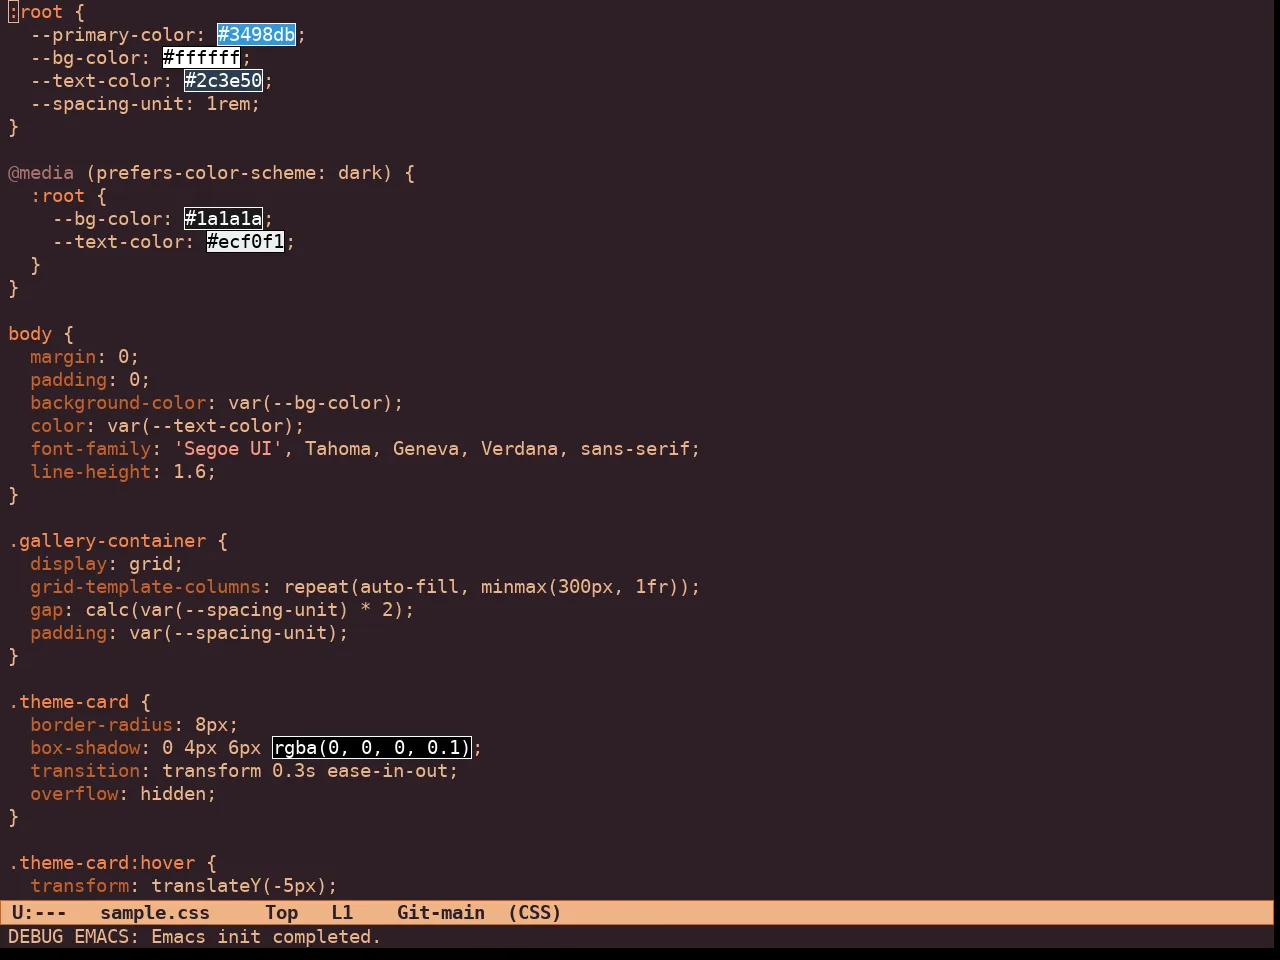Click the echo area message 'Emacs init completed.'
The height and width of the screenshot is (960, 1280).
point(266,936)
